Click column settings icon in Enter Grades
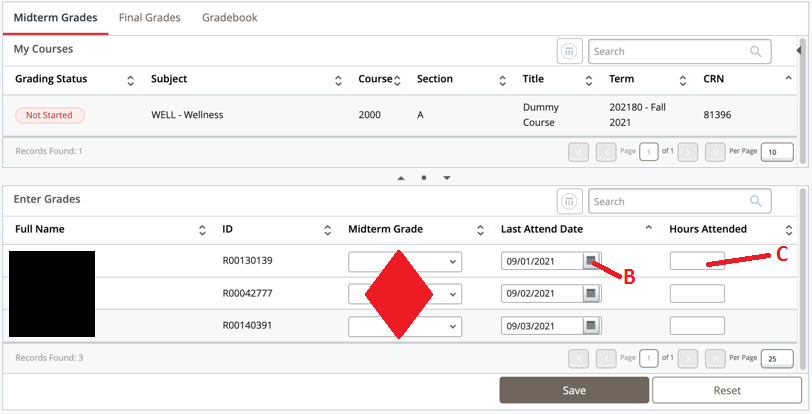Screen dimensions: 812x414 568,201
